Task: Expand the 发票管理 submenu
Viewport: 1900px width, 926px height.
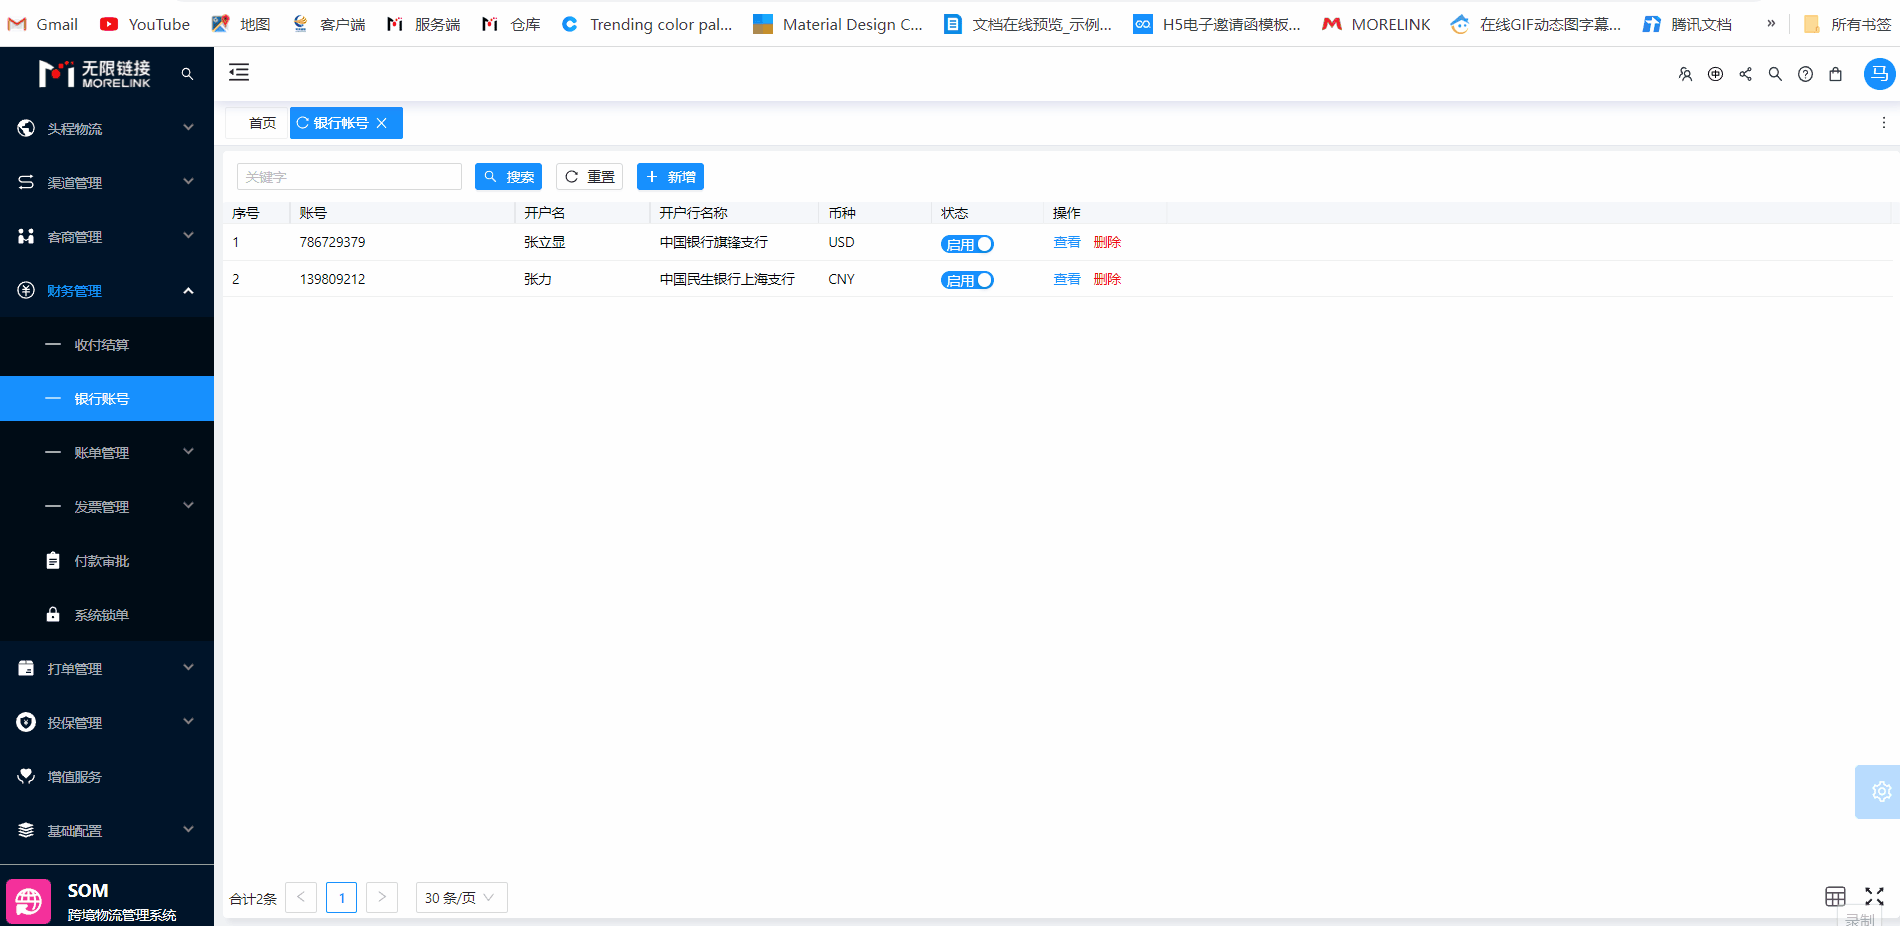Action: click(107, 507)
